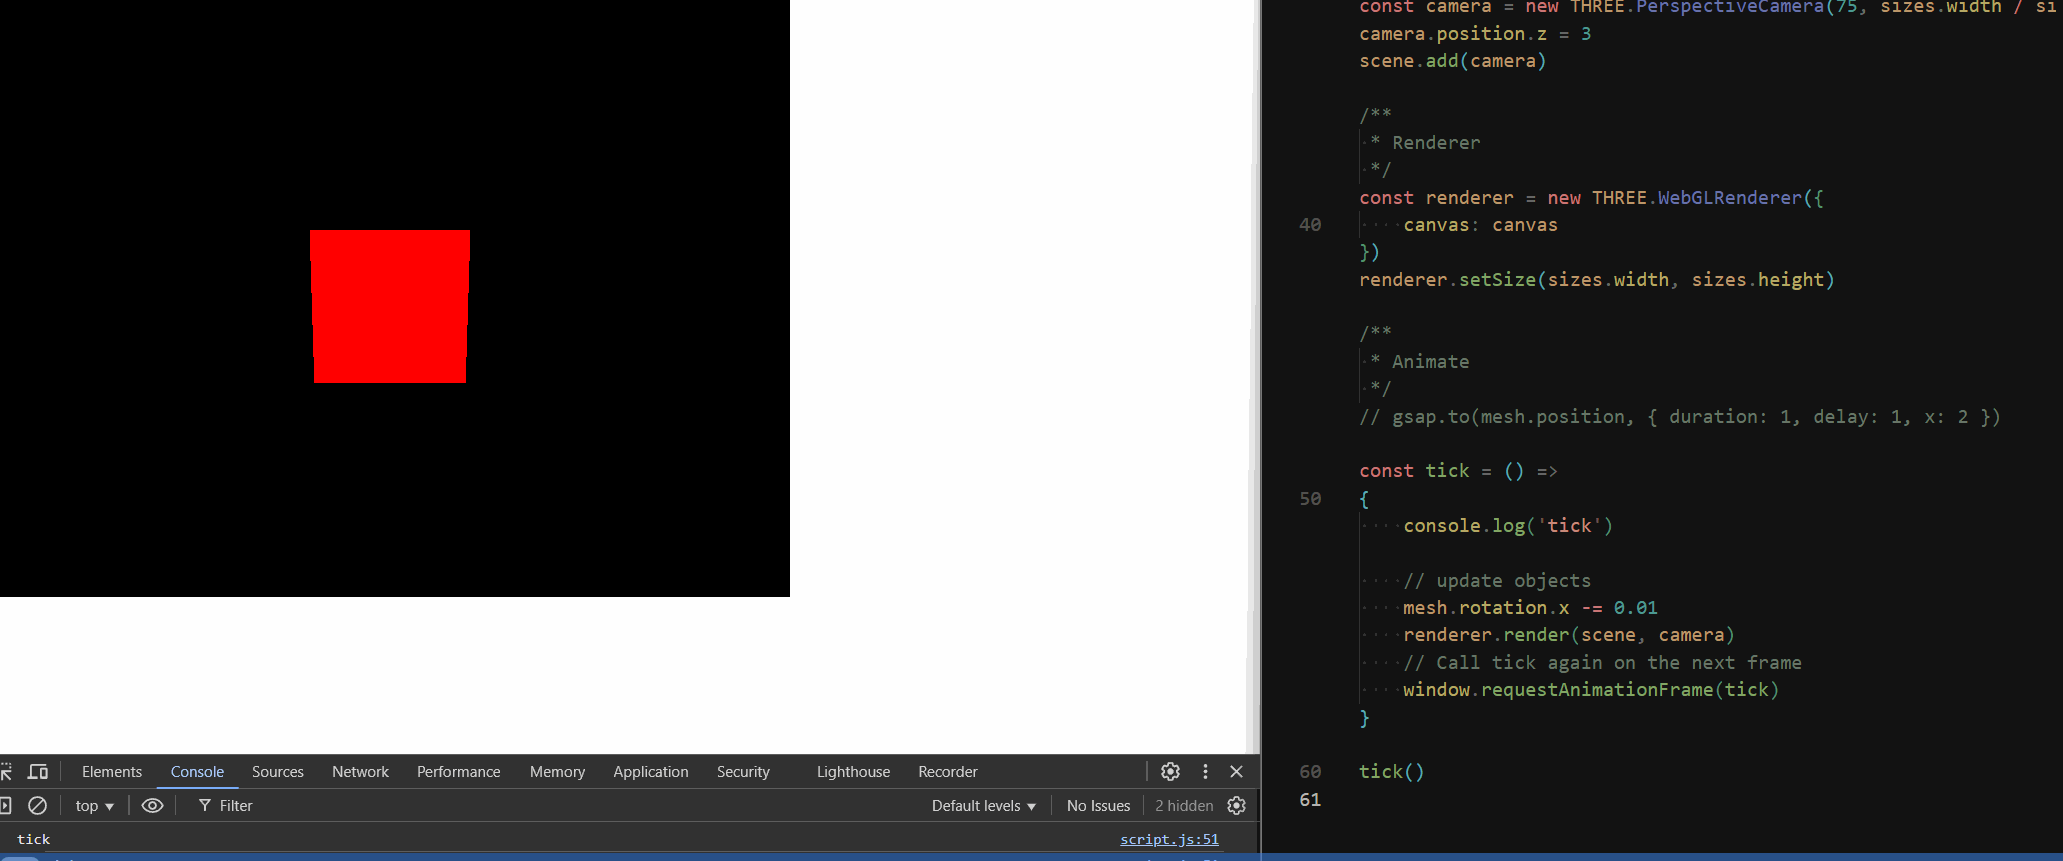The width and height of the screenshot is (2063, 861).
Task: Click line number 60 in editor
Action: pos(1310,771)
